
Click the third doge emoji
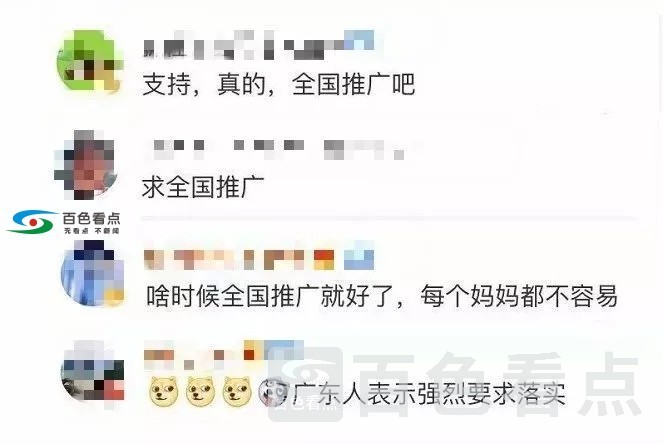tap(237, 392)
